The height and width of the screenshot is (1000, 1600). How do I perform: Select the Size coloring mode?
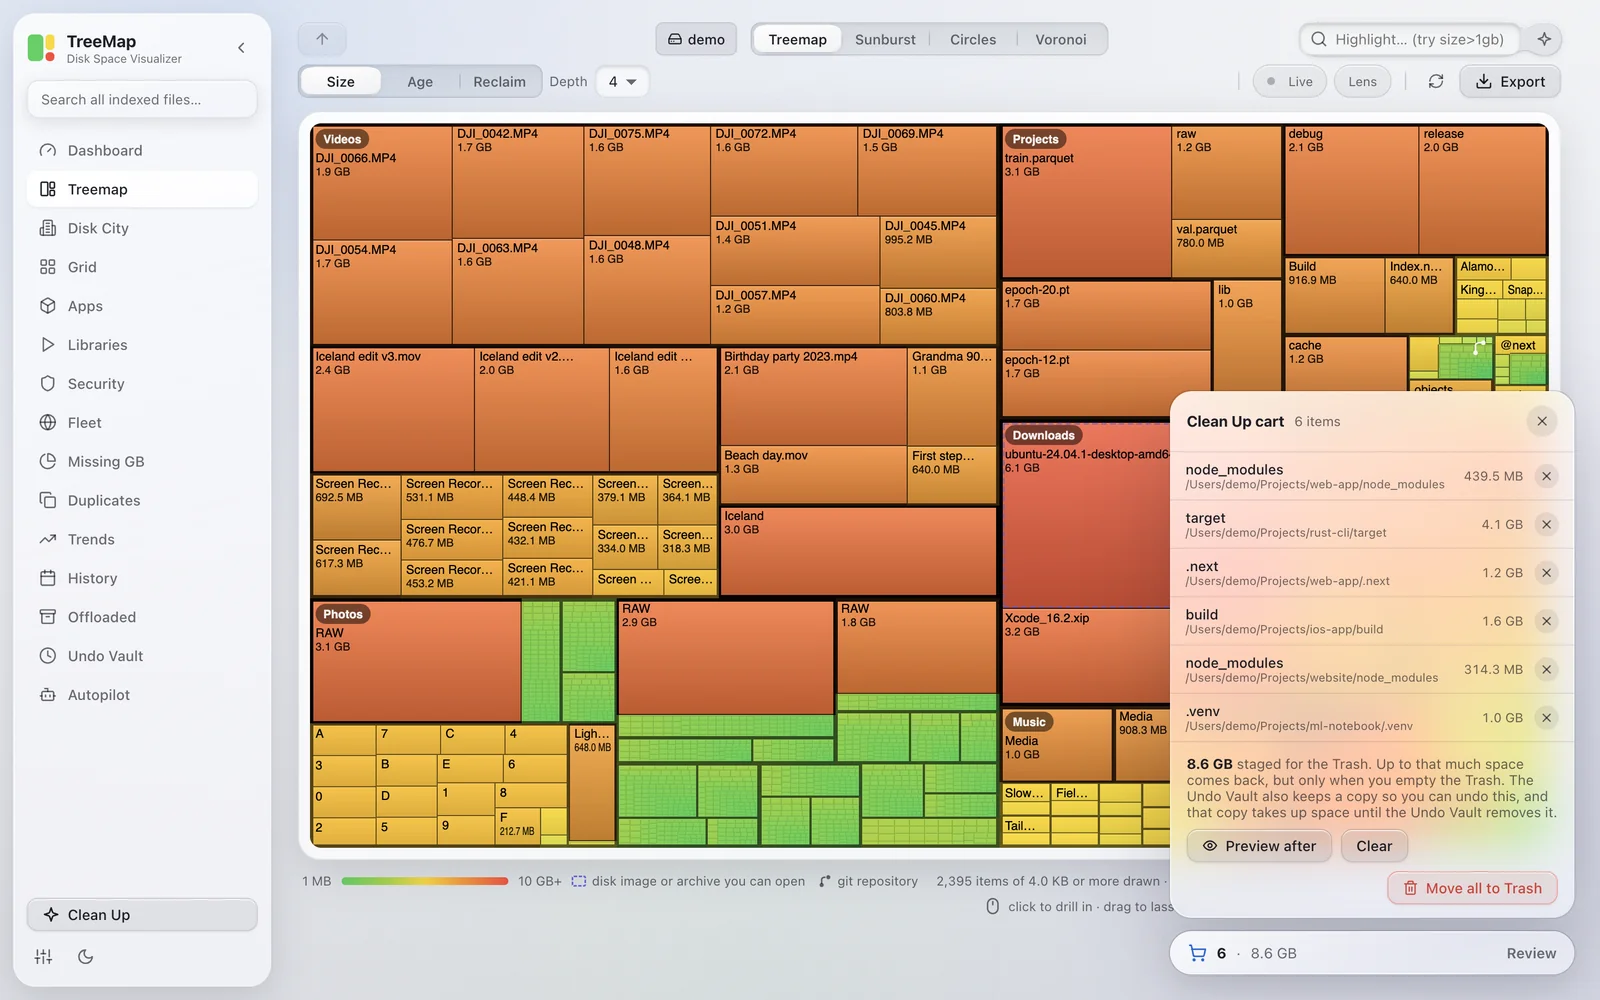point(341,81)
